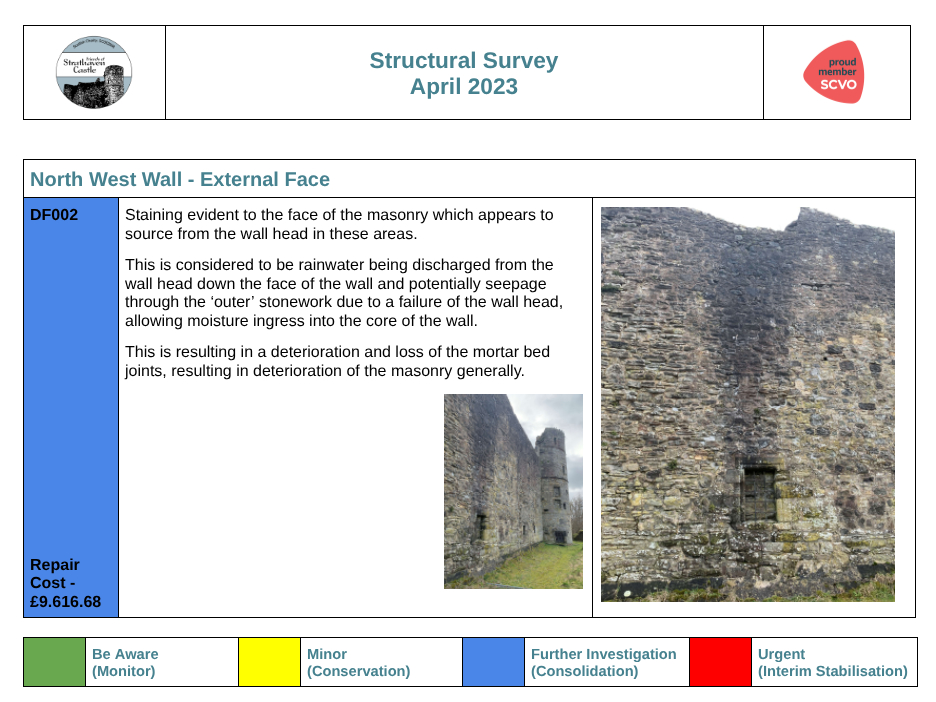Click the paragraph about rainwater discharge
The width and height of the screenshot is (936, 702).
(343, 293)
